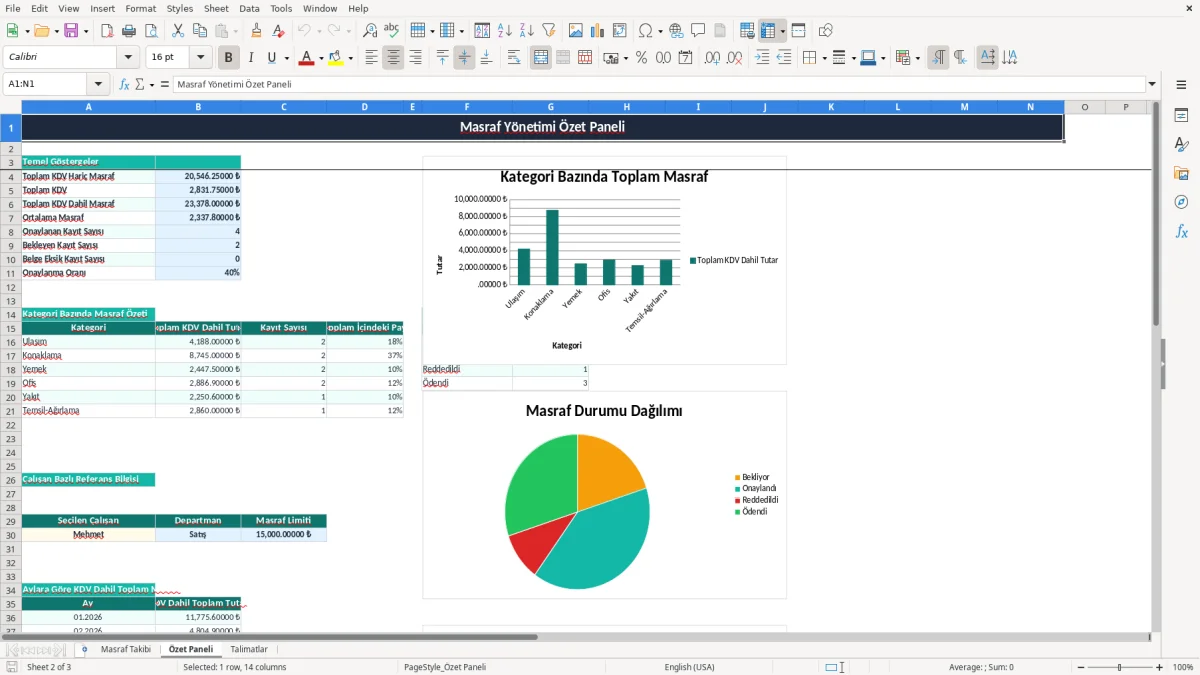Click the formula equals button

tap(164, 84)
